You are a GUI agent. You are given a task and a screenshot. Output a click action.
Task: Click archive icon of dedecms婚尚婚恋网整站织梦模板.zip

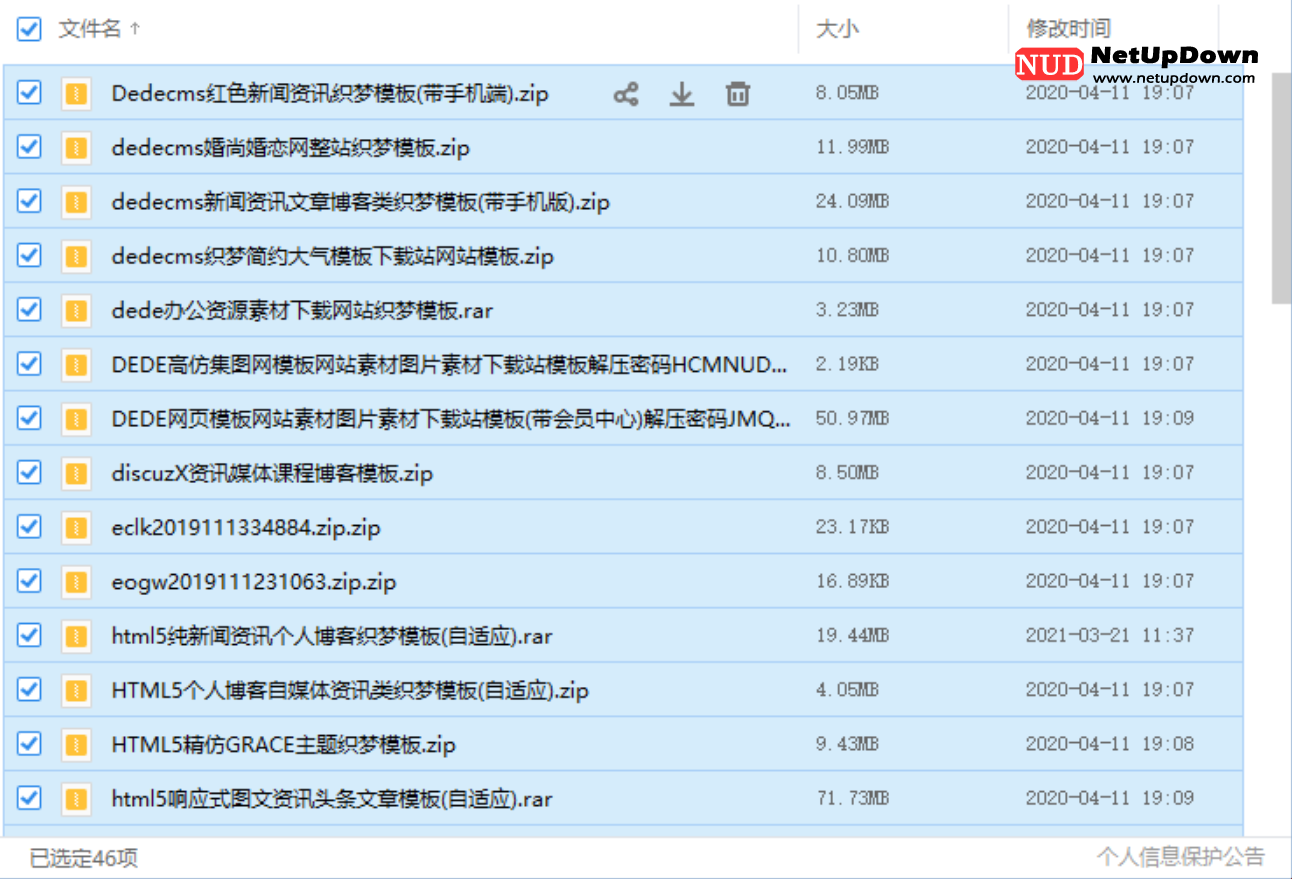click(x=76, y=148)
